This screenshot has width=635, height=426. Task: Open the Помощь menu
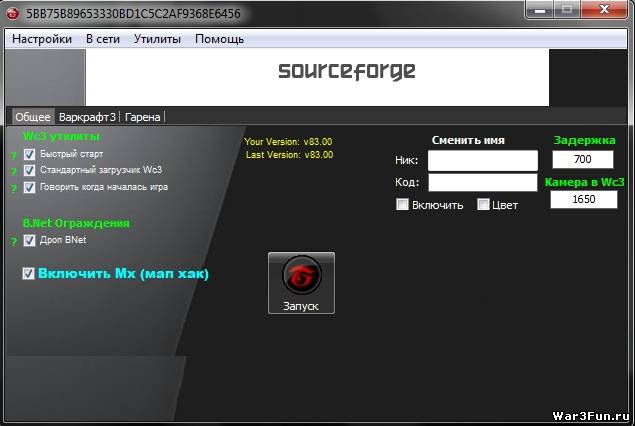(x=219, y=39)
